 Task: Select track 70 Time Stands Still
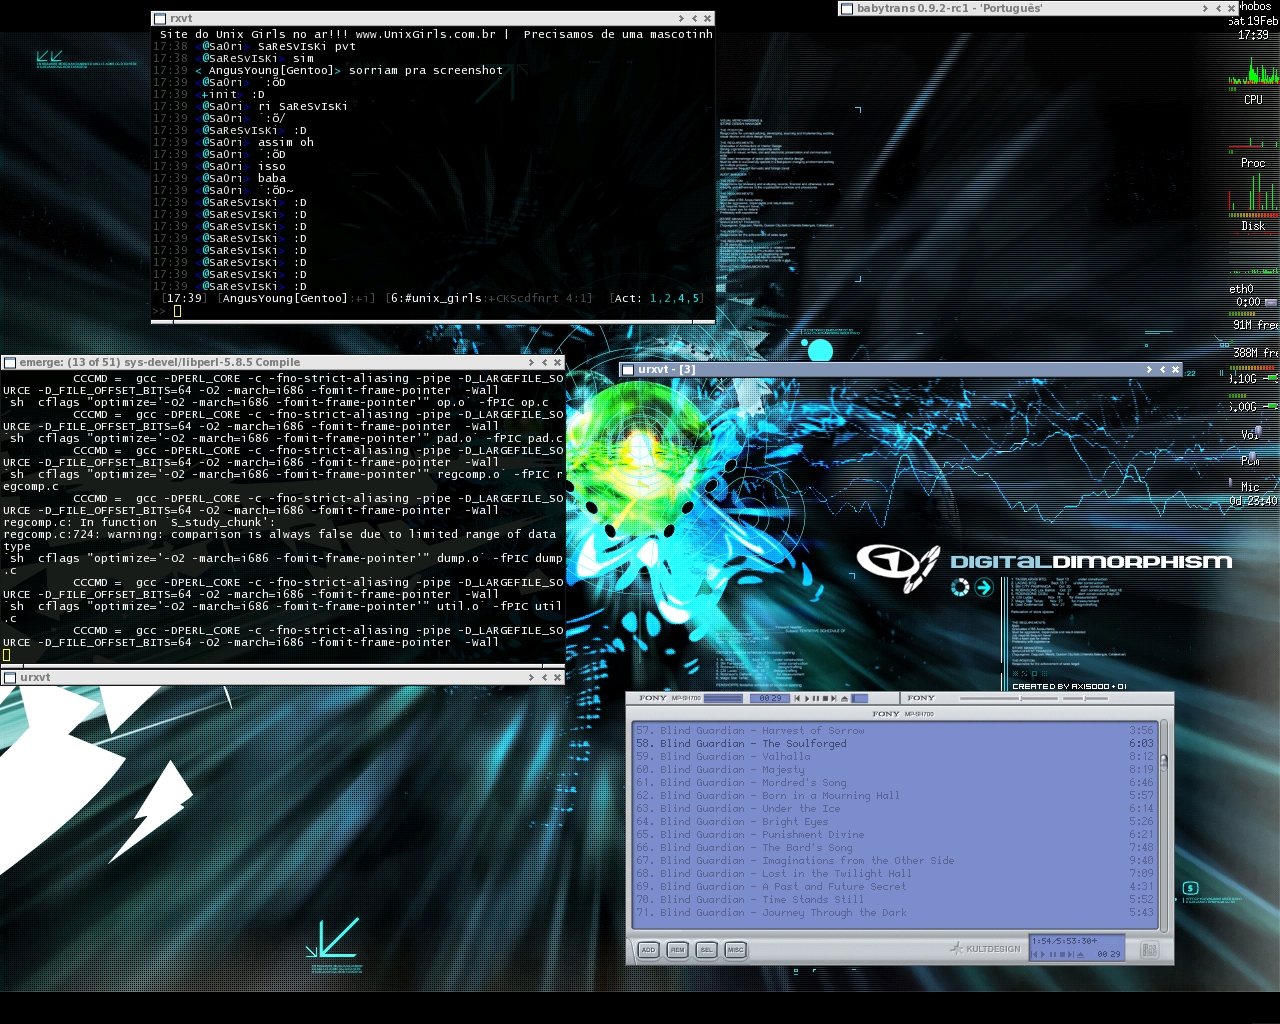coord(894,900)
